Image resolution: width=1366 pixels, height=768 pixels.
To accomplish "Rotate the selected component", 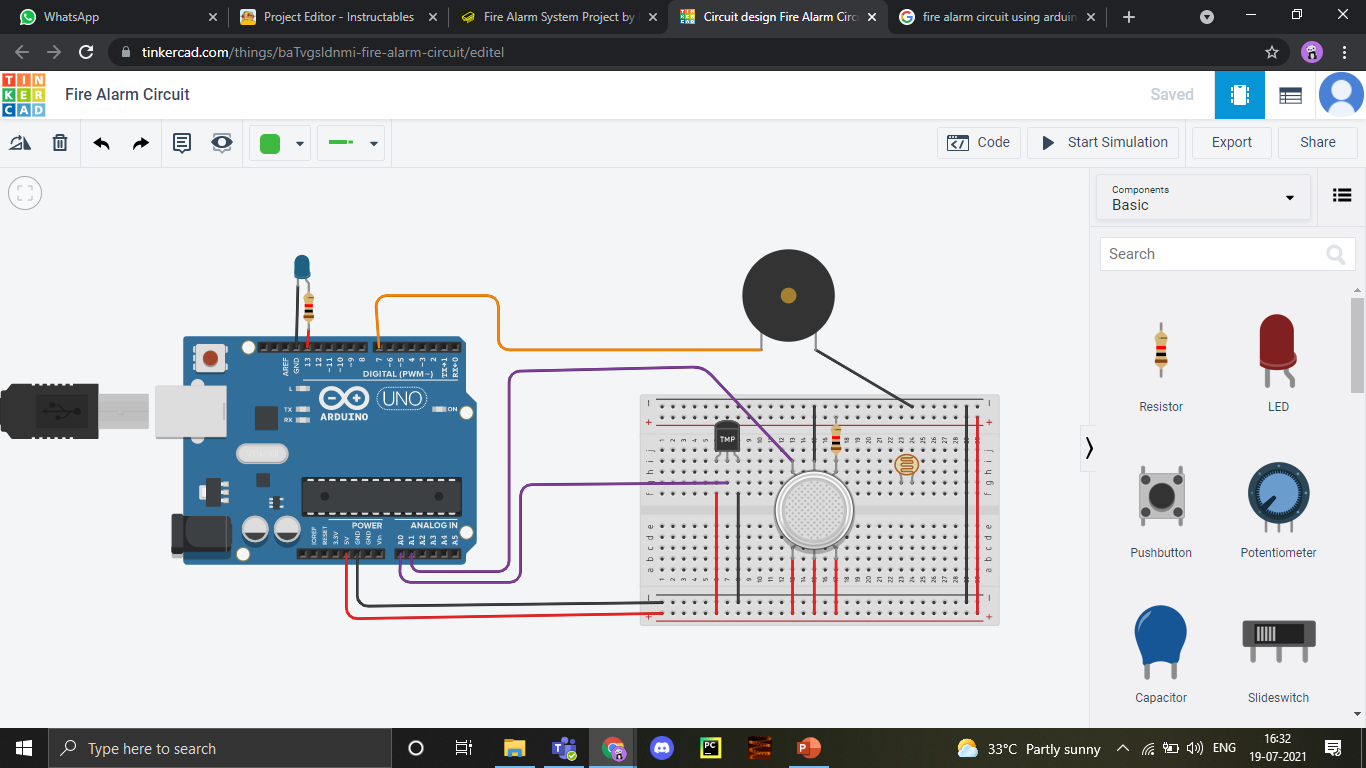I will pyautogui.click(x=20, y=143).
